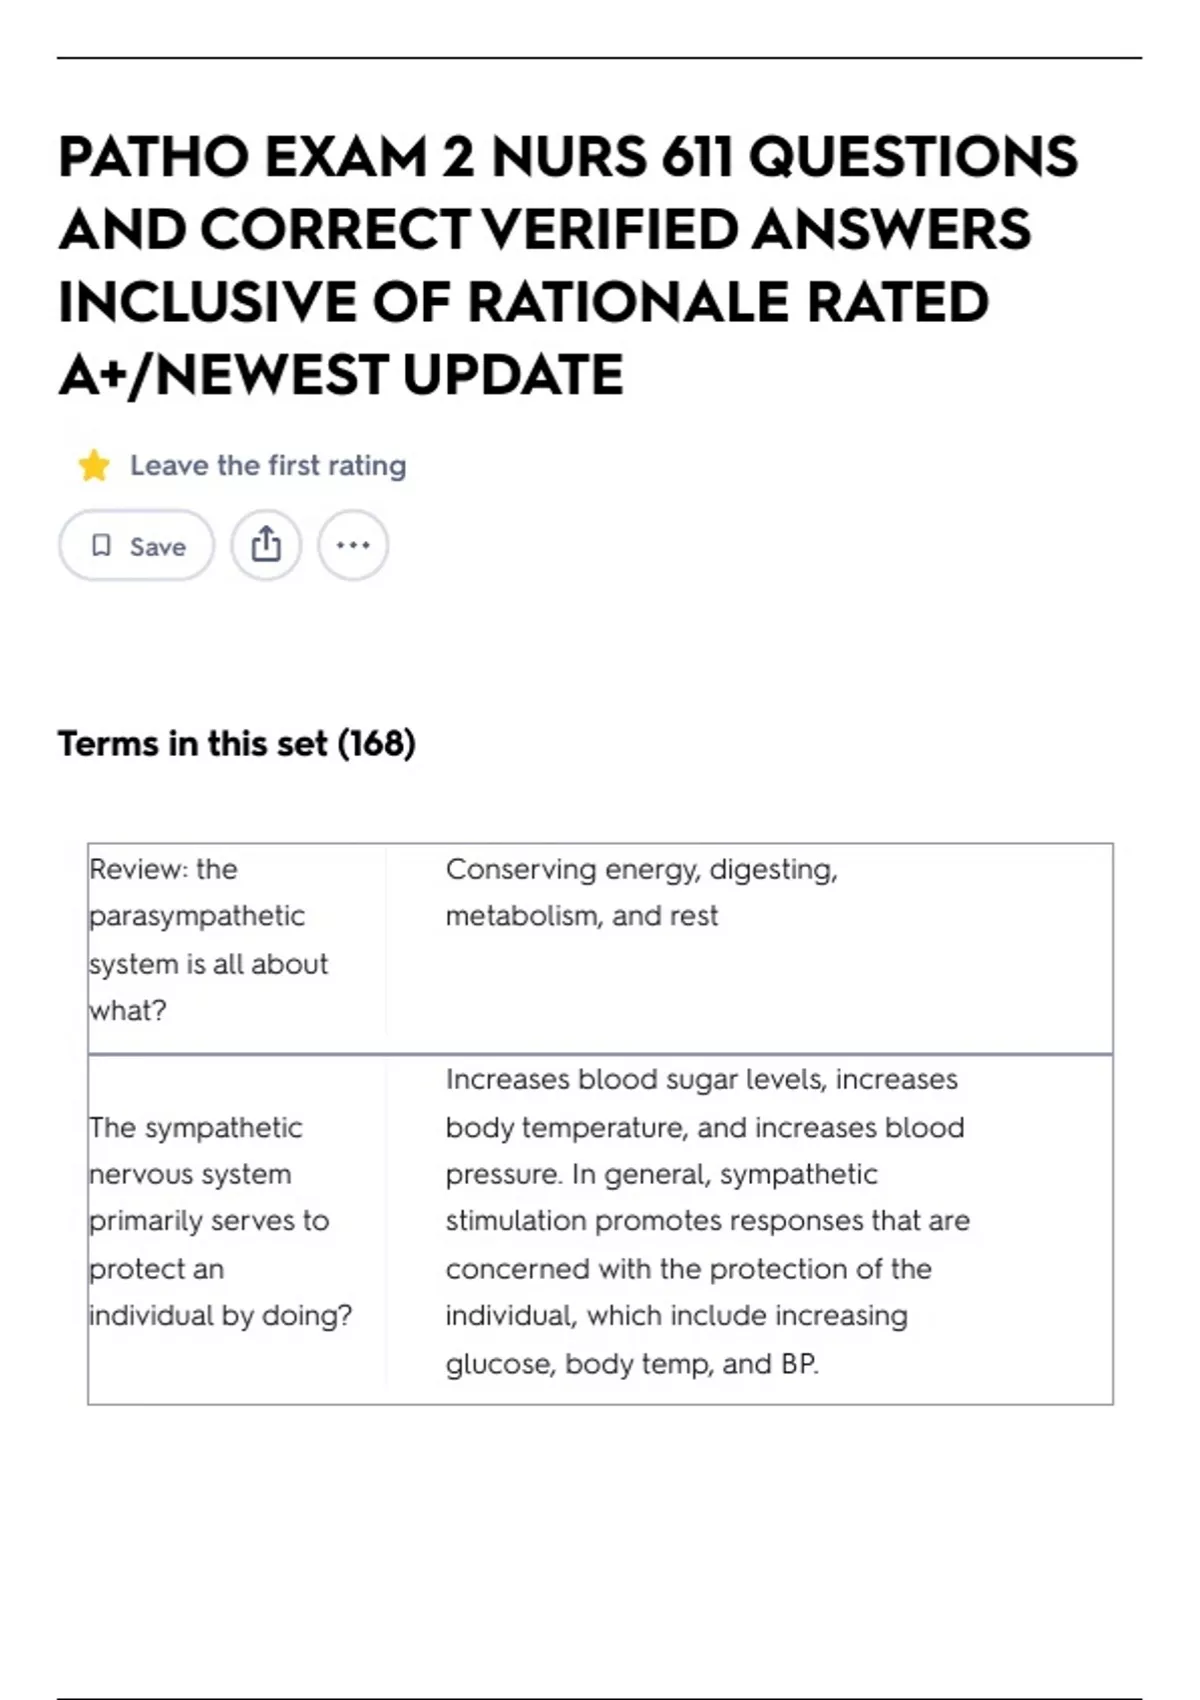Viewport: 1200px width, 1700px height.
Task: Select the "Increases blood sugar levels" definition line
Action: 701,1080
